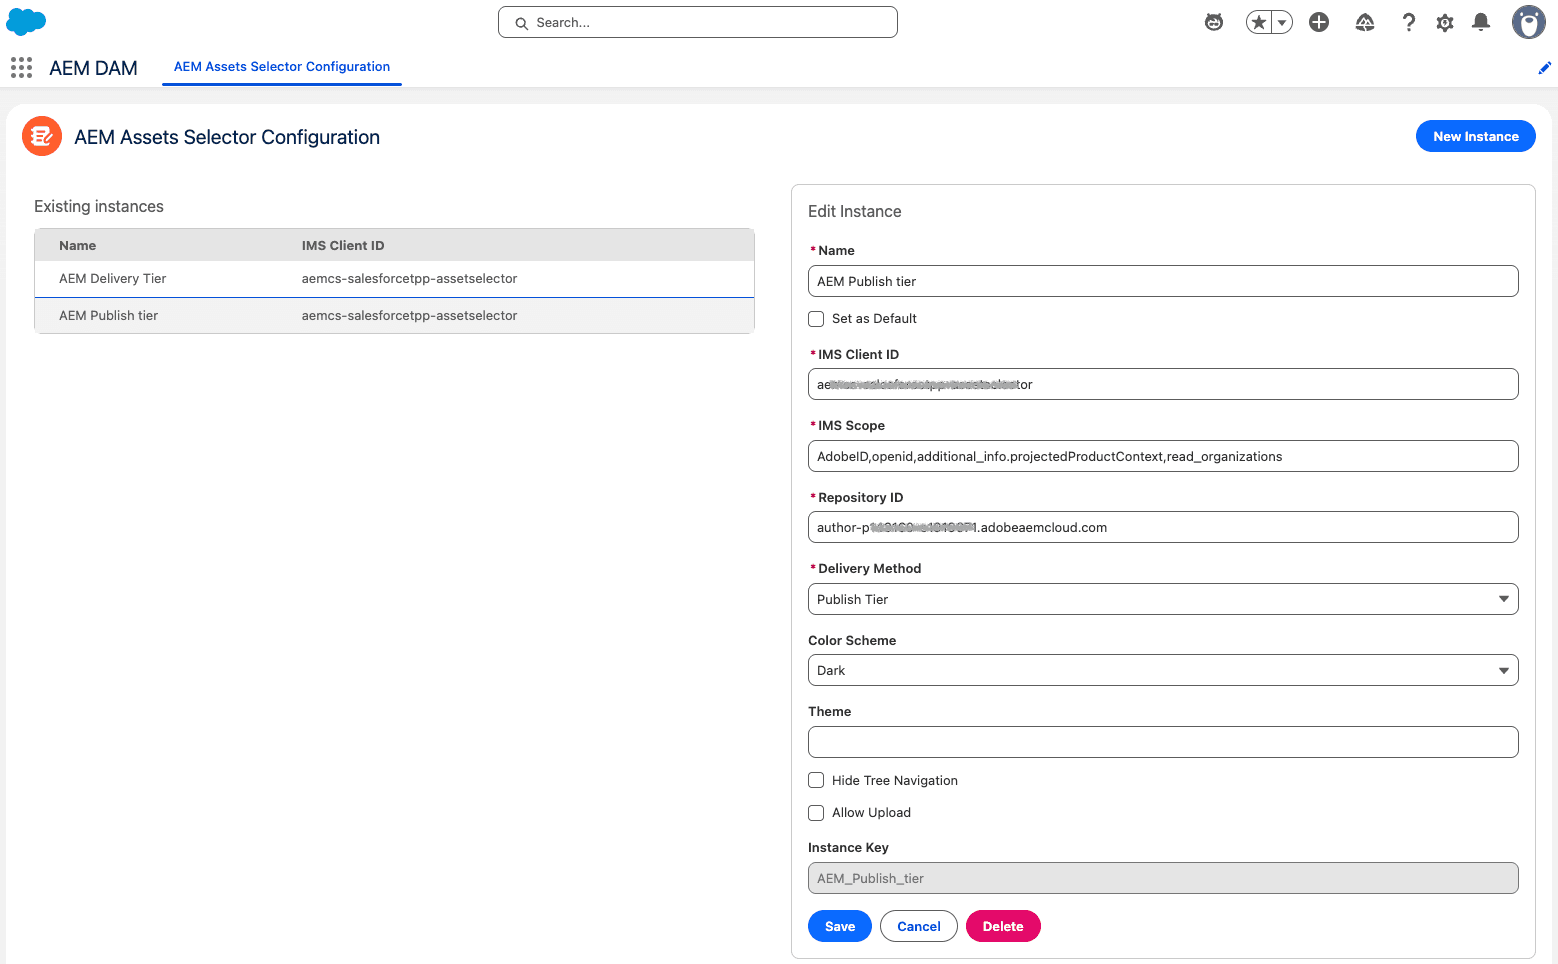1558x964 pixels.
Task: Click the Repository ID field
Action: point(1163,527)
